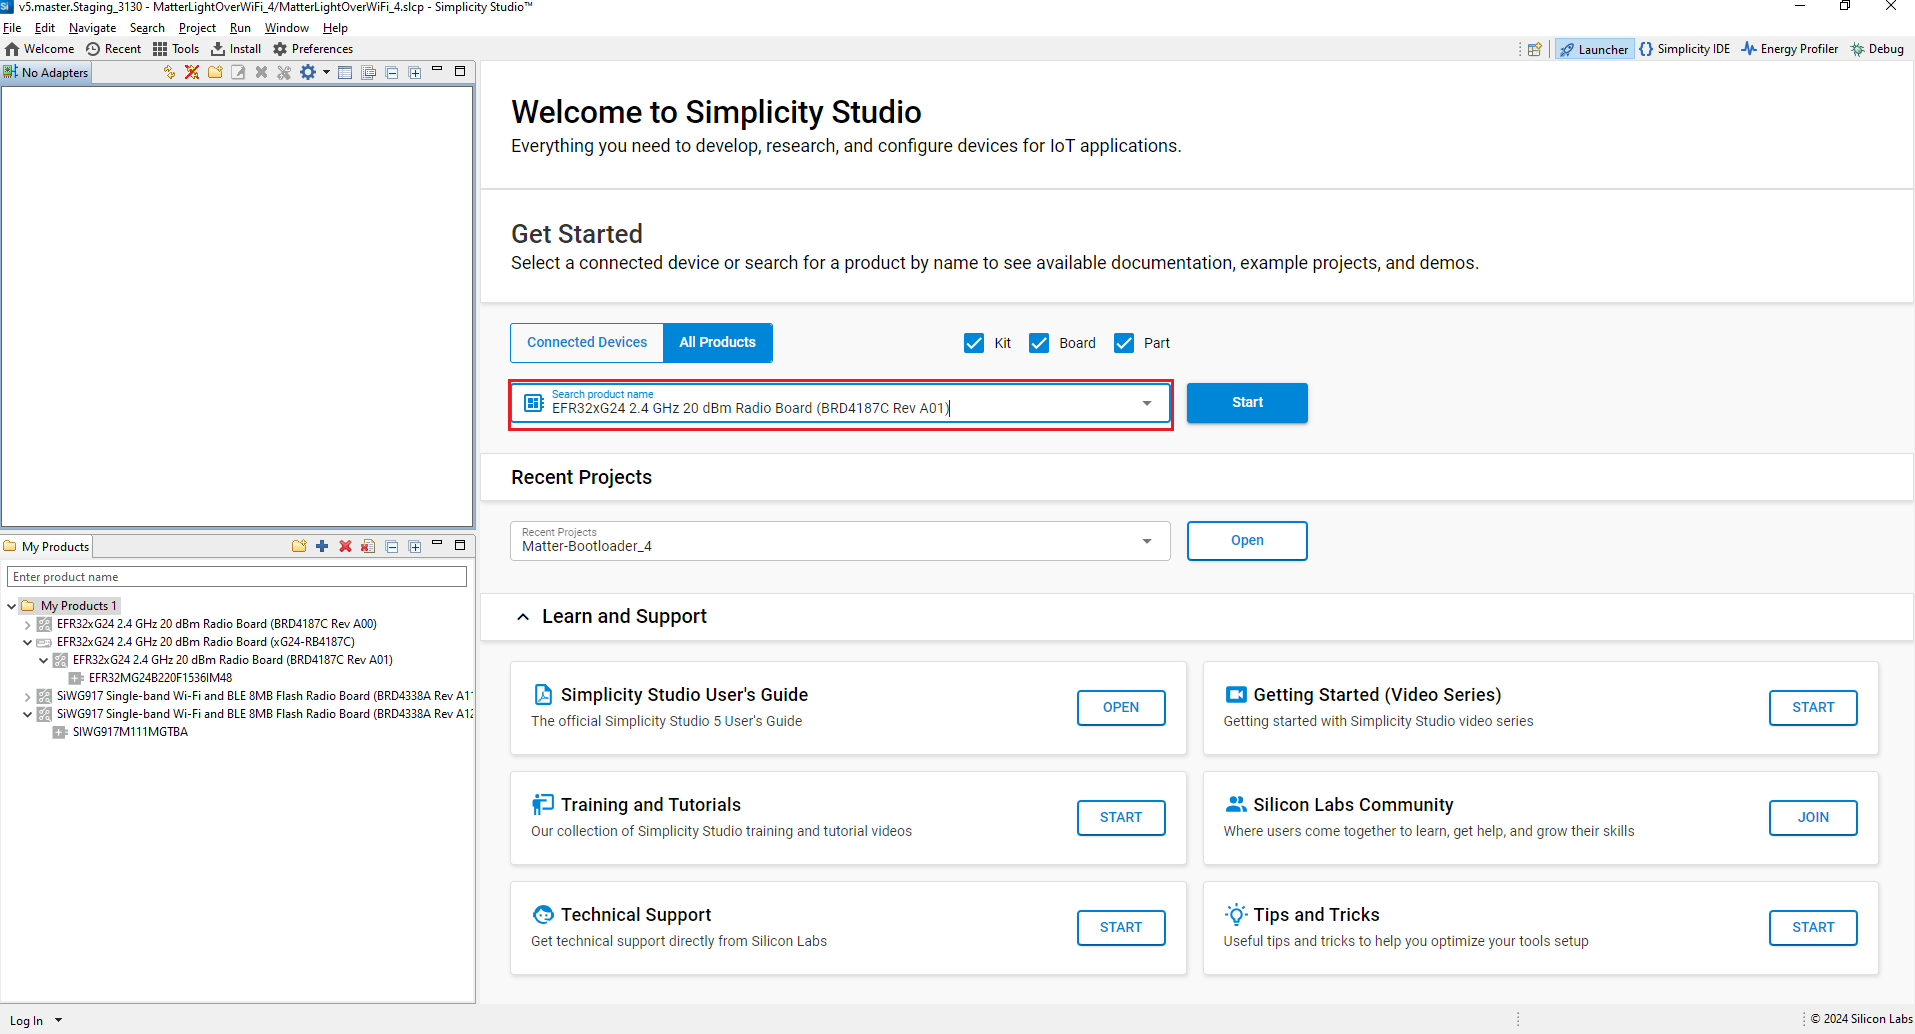Switch to Simplicity IDE perspective
The image size is (1915, 1034).
coord(1684,49)
